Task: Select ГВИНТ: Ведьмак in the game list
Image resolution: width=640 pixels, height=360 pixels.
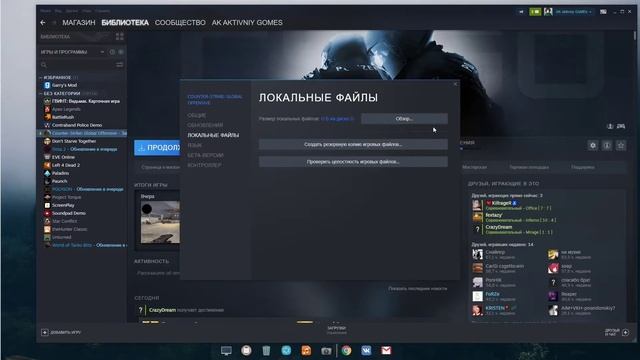Action: point(85,101)
